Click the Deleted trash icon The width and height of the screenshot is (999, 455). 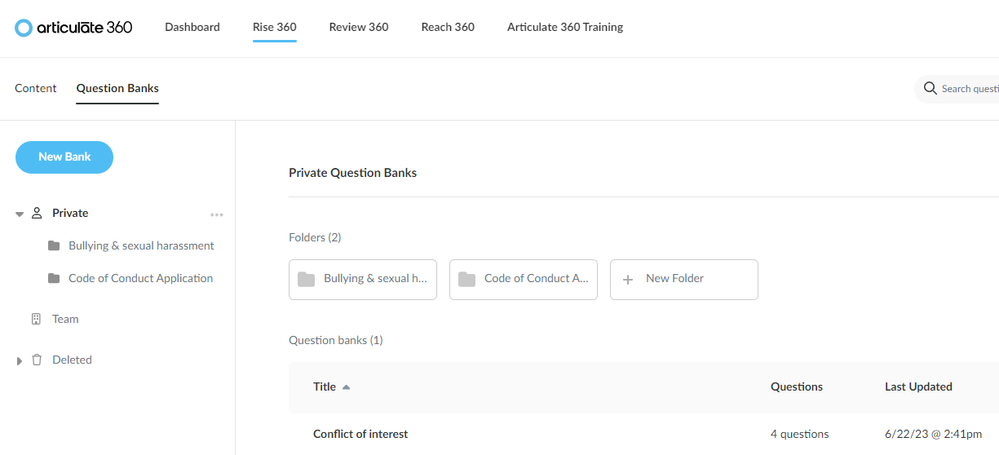[x=37, y=360]
